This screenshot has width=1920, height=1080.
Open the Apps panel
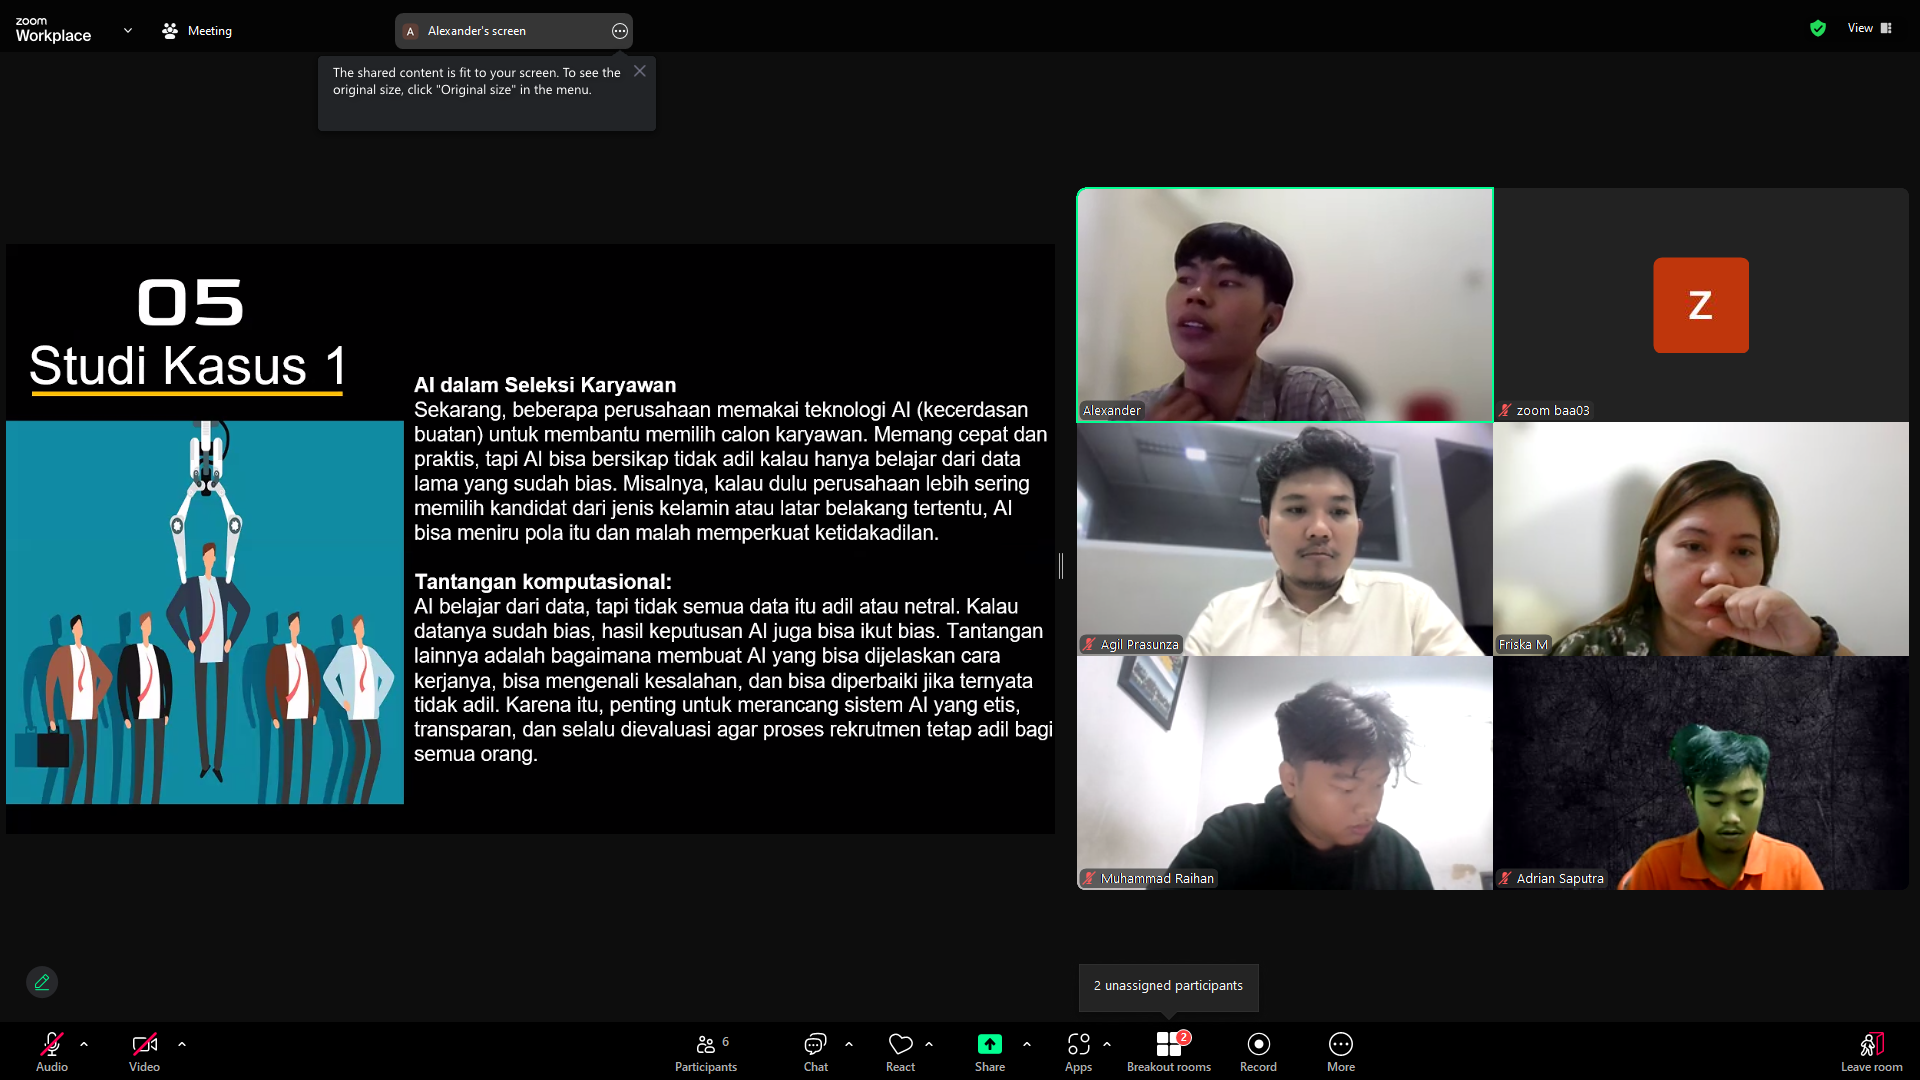[x=1078, y=1051]
